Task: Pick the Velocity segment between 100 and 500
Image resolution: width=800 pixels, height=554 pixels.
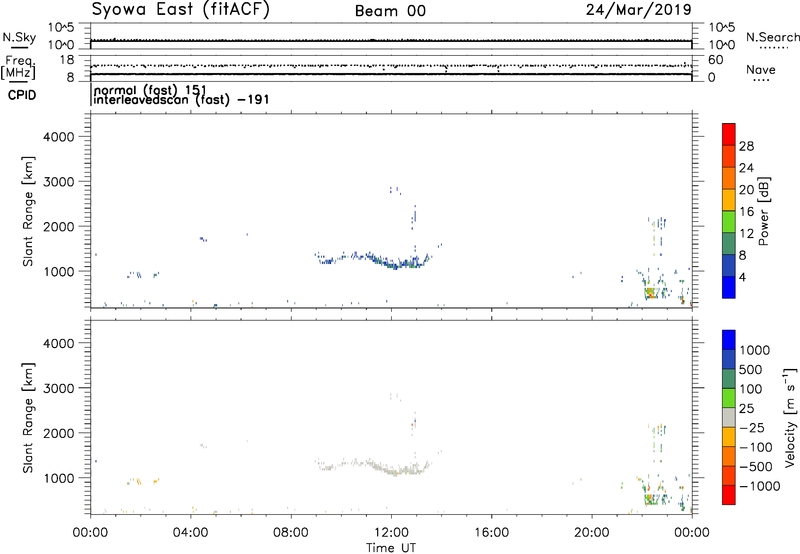Action: tap(729, 379)
